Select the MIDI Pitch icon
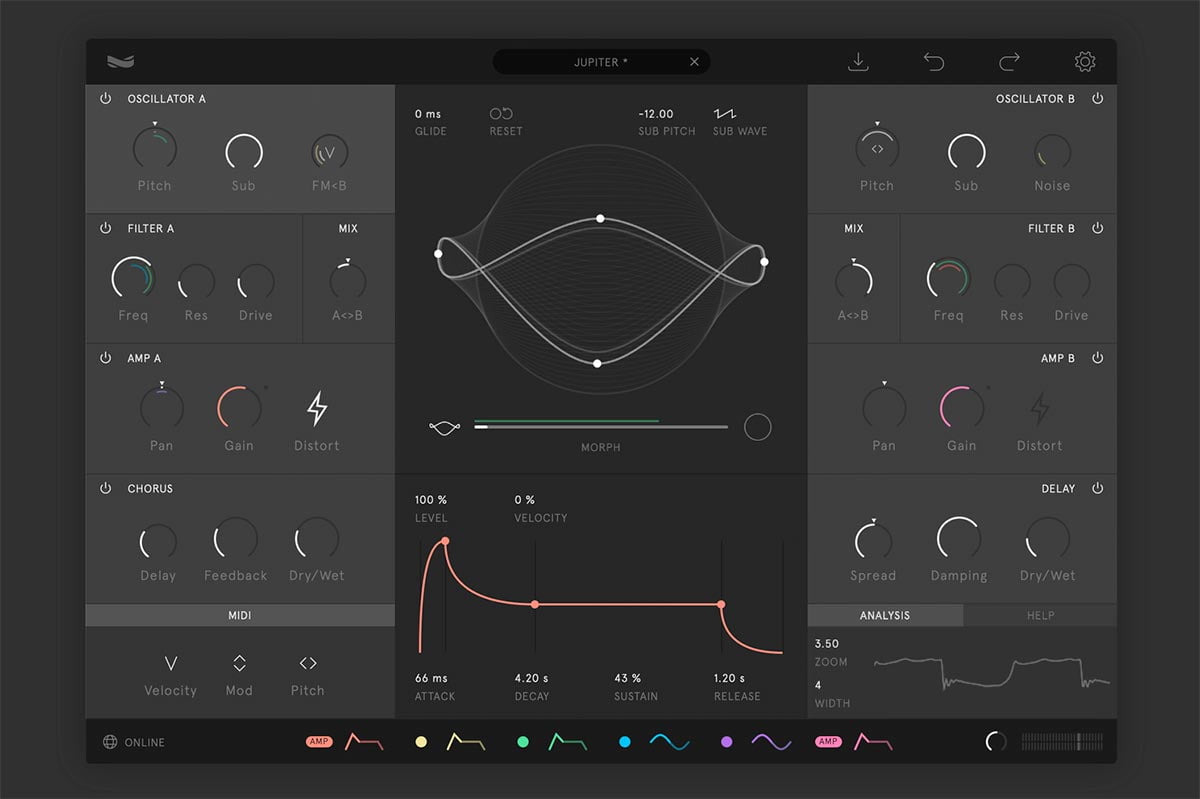1200x799 pixels. (308, 663)
